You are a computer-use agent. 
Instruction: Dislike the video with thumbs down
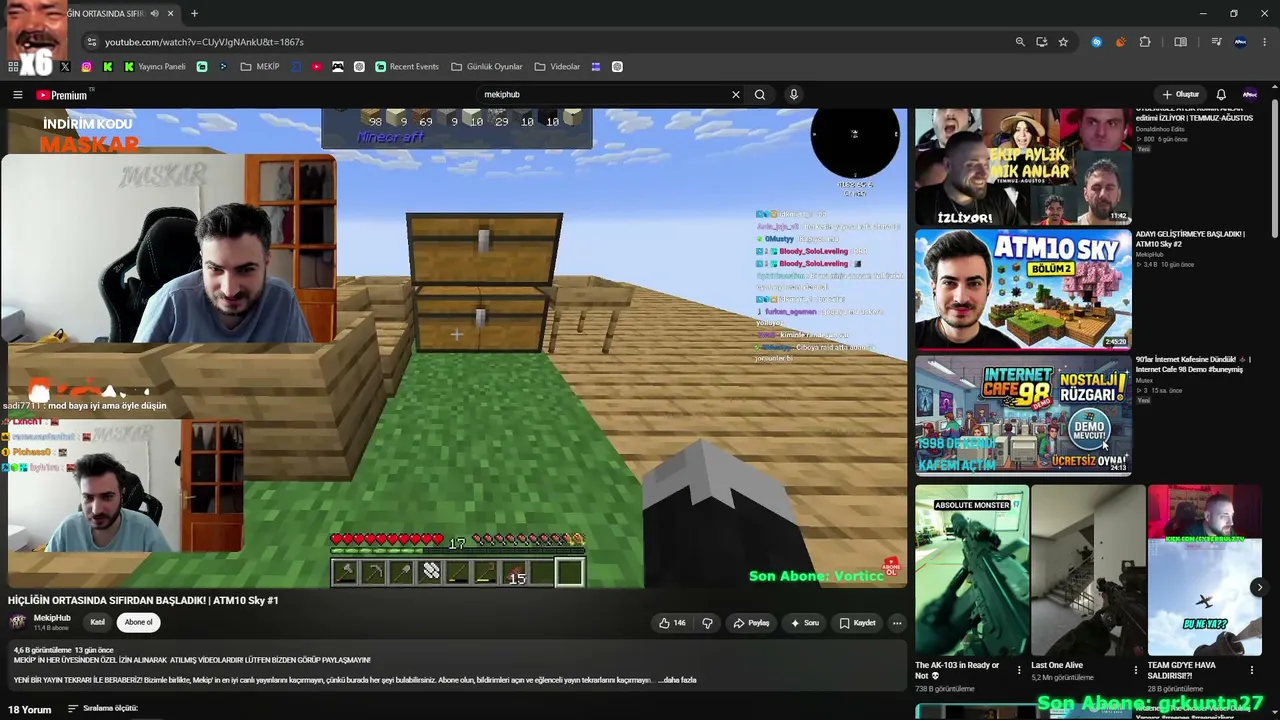coord(707,623)
